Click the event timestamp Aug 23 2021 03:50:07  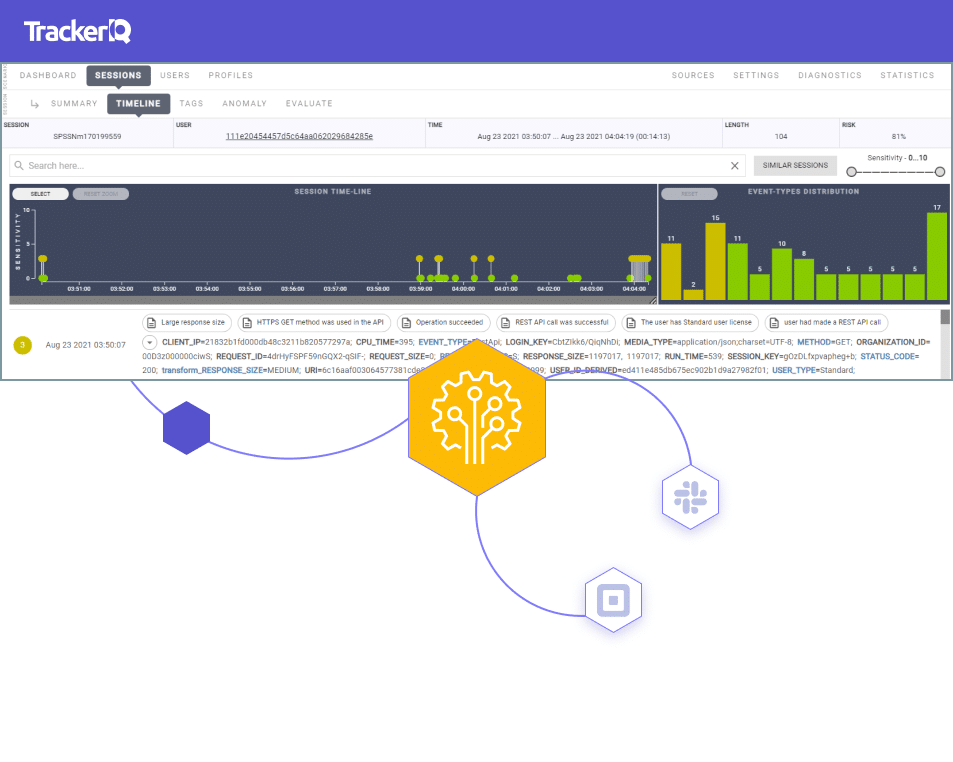coord(86,345)
